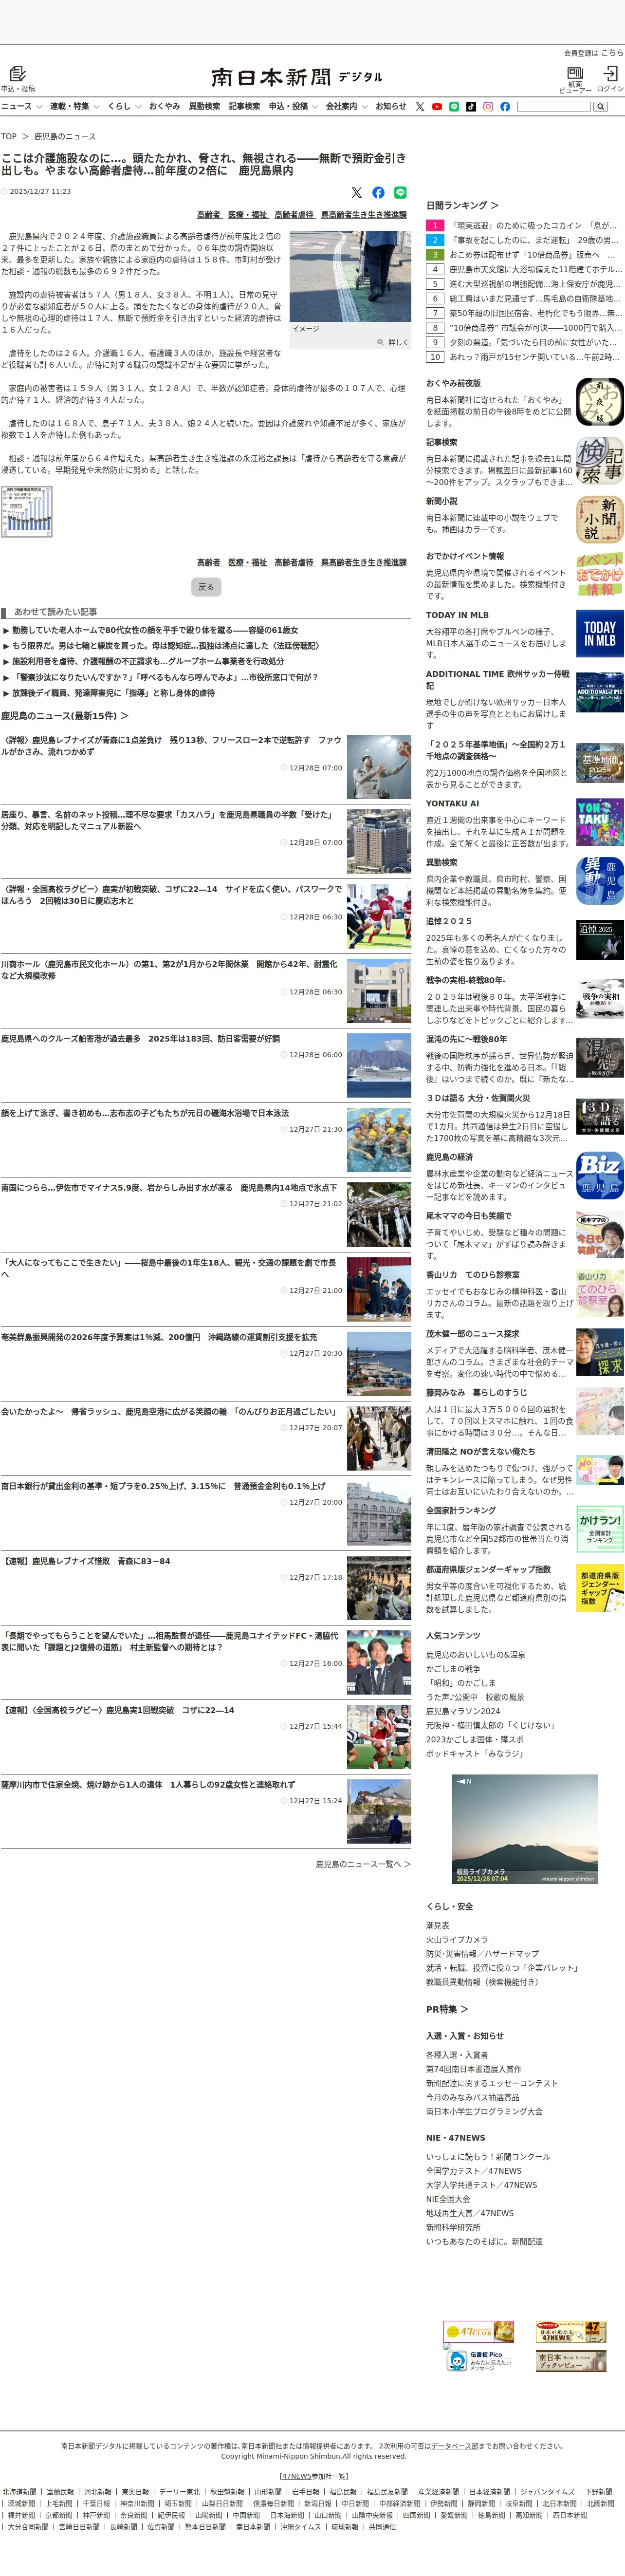Open 日間ランキング chevron heading

coord(462,205)
